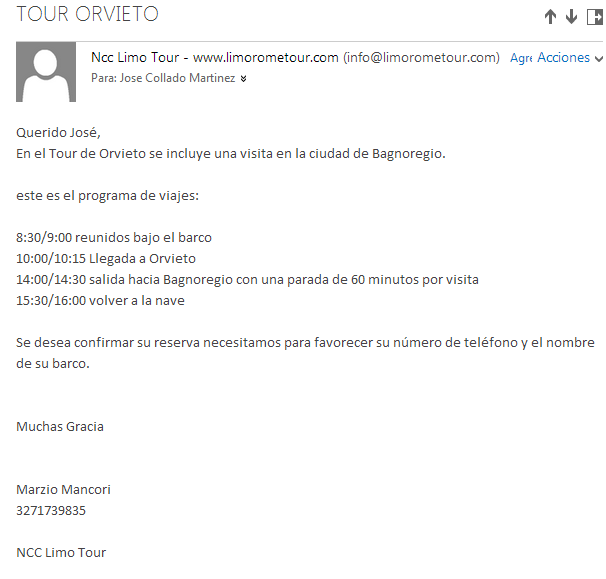Open message in new window icon
Viewport: 606px width, 579px height.
click(594, 17)
